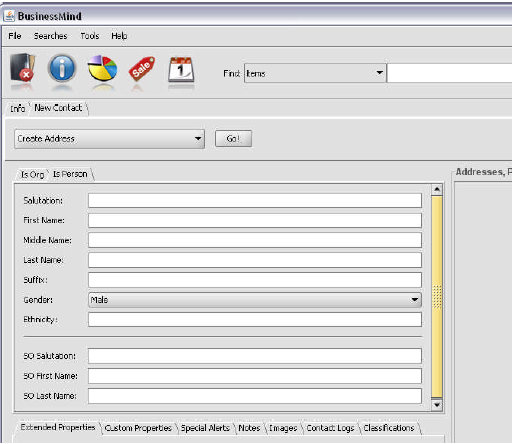Open the pie chart reports icon
Viewport: 513px width, 444px height.
102,68
